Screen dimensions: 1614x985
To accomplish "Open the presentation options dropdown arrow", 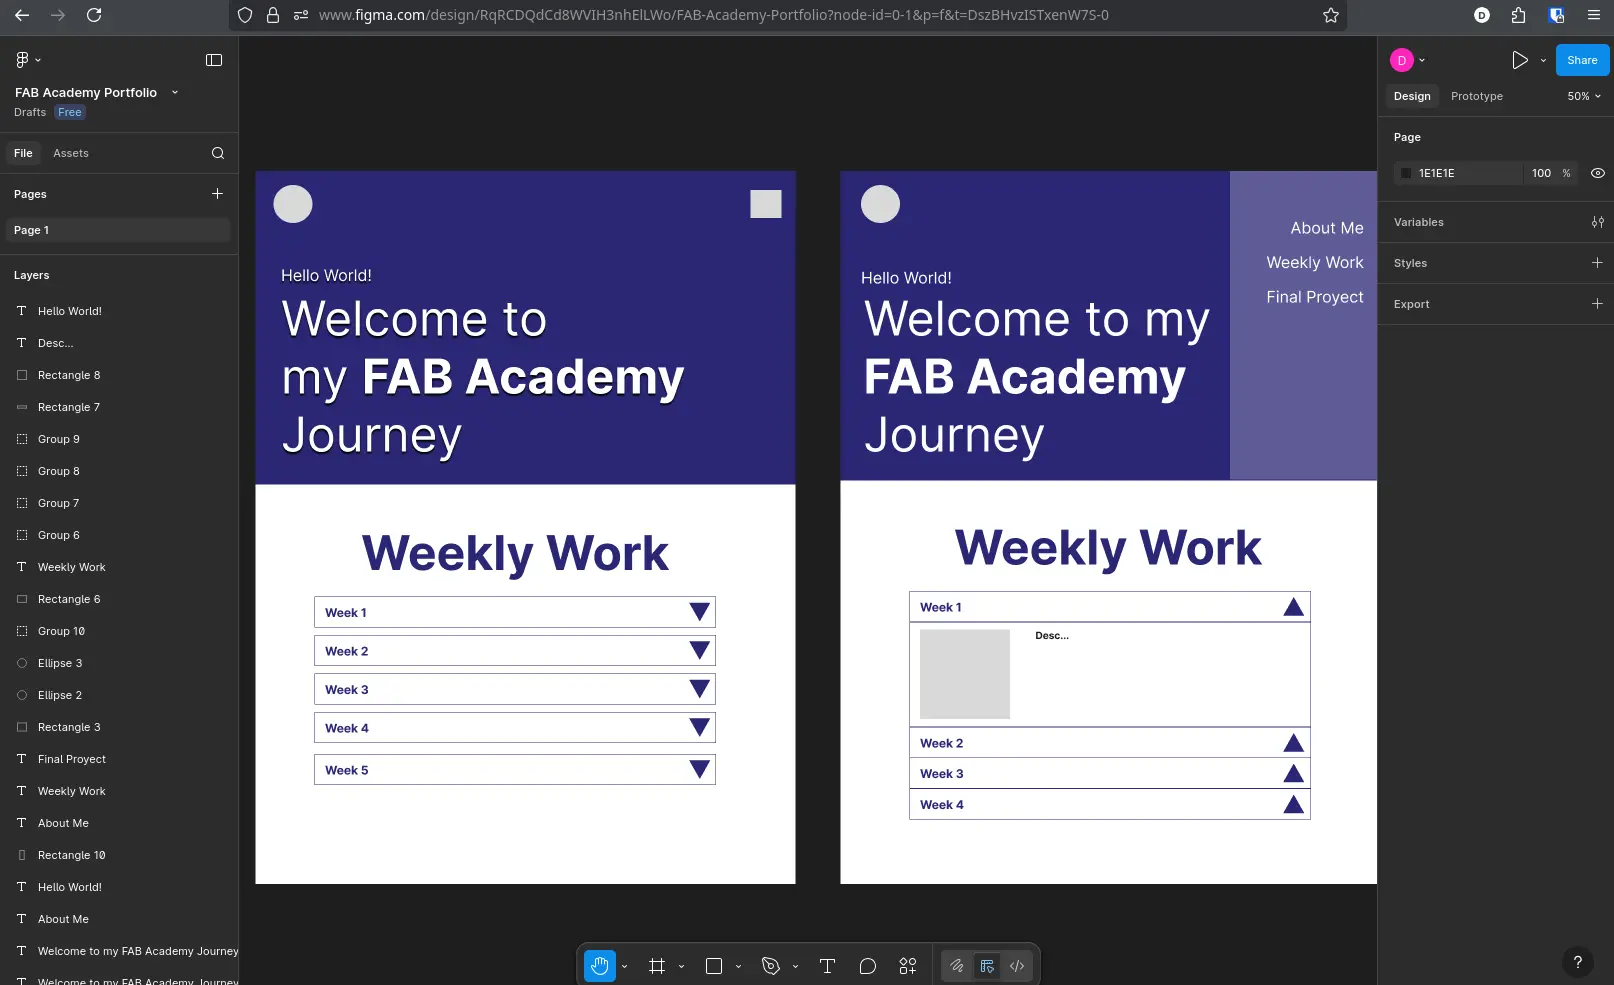I will tap(1543, 60).
